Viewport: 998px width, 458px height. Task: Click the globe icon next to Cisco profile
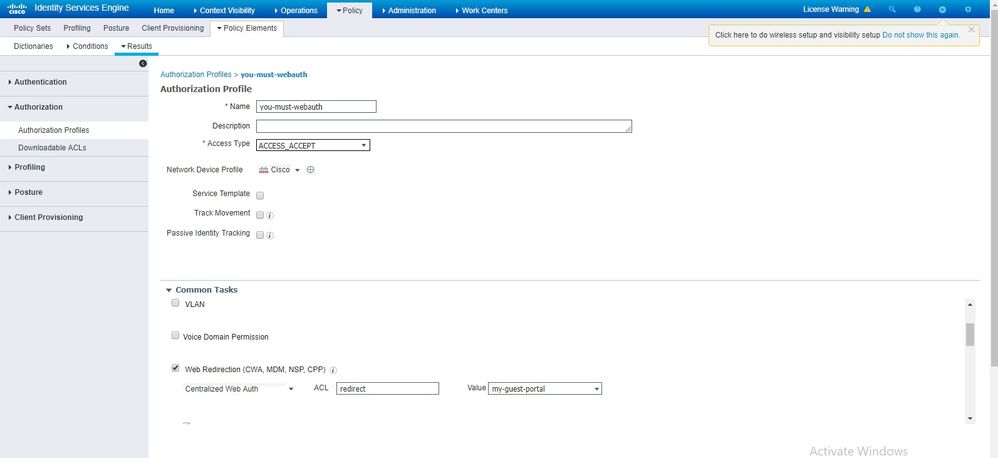311,170
